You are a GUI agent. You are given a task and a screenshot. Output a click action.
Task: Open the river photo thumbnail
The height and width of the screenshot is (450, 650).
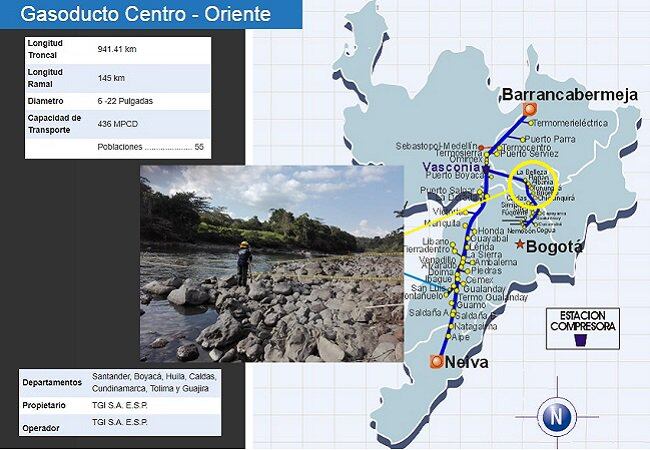tap(270, 263)
